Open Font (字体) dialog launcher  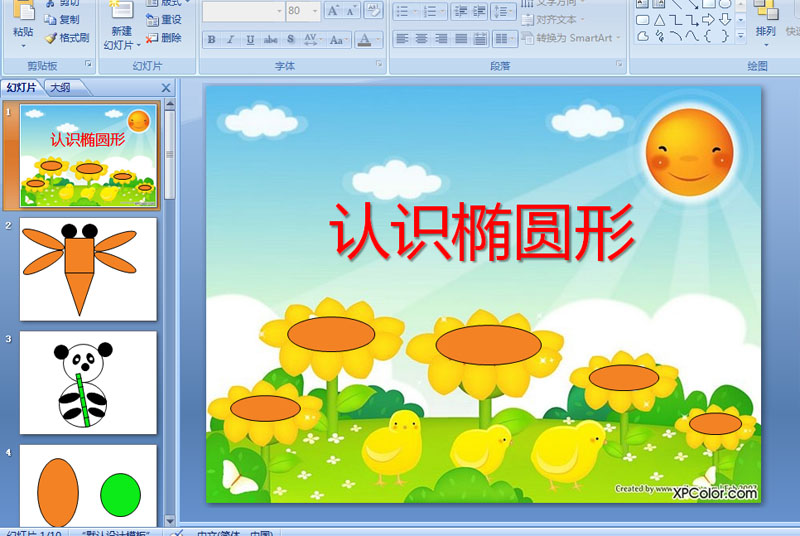[379, 64]
